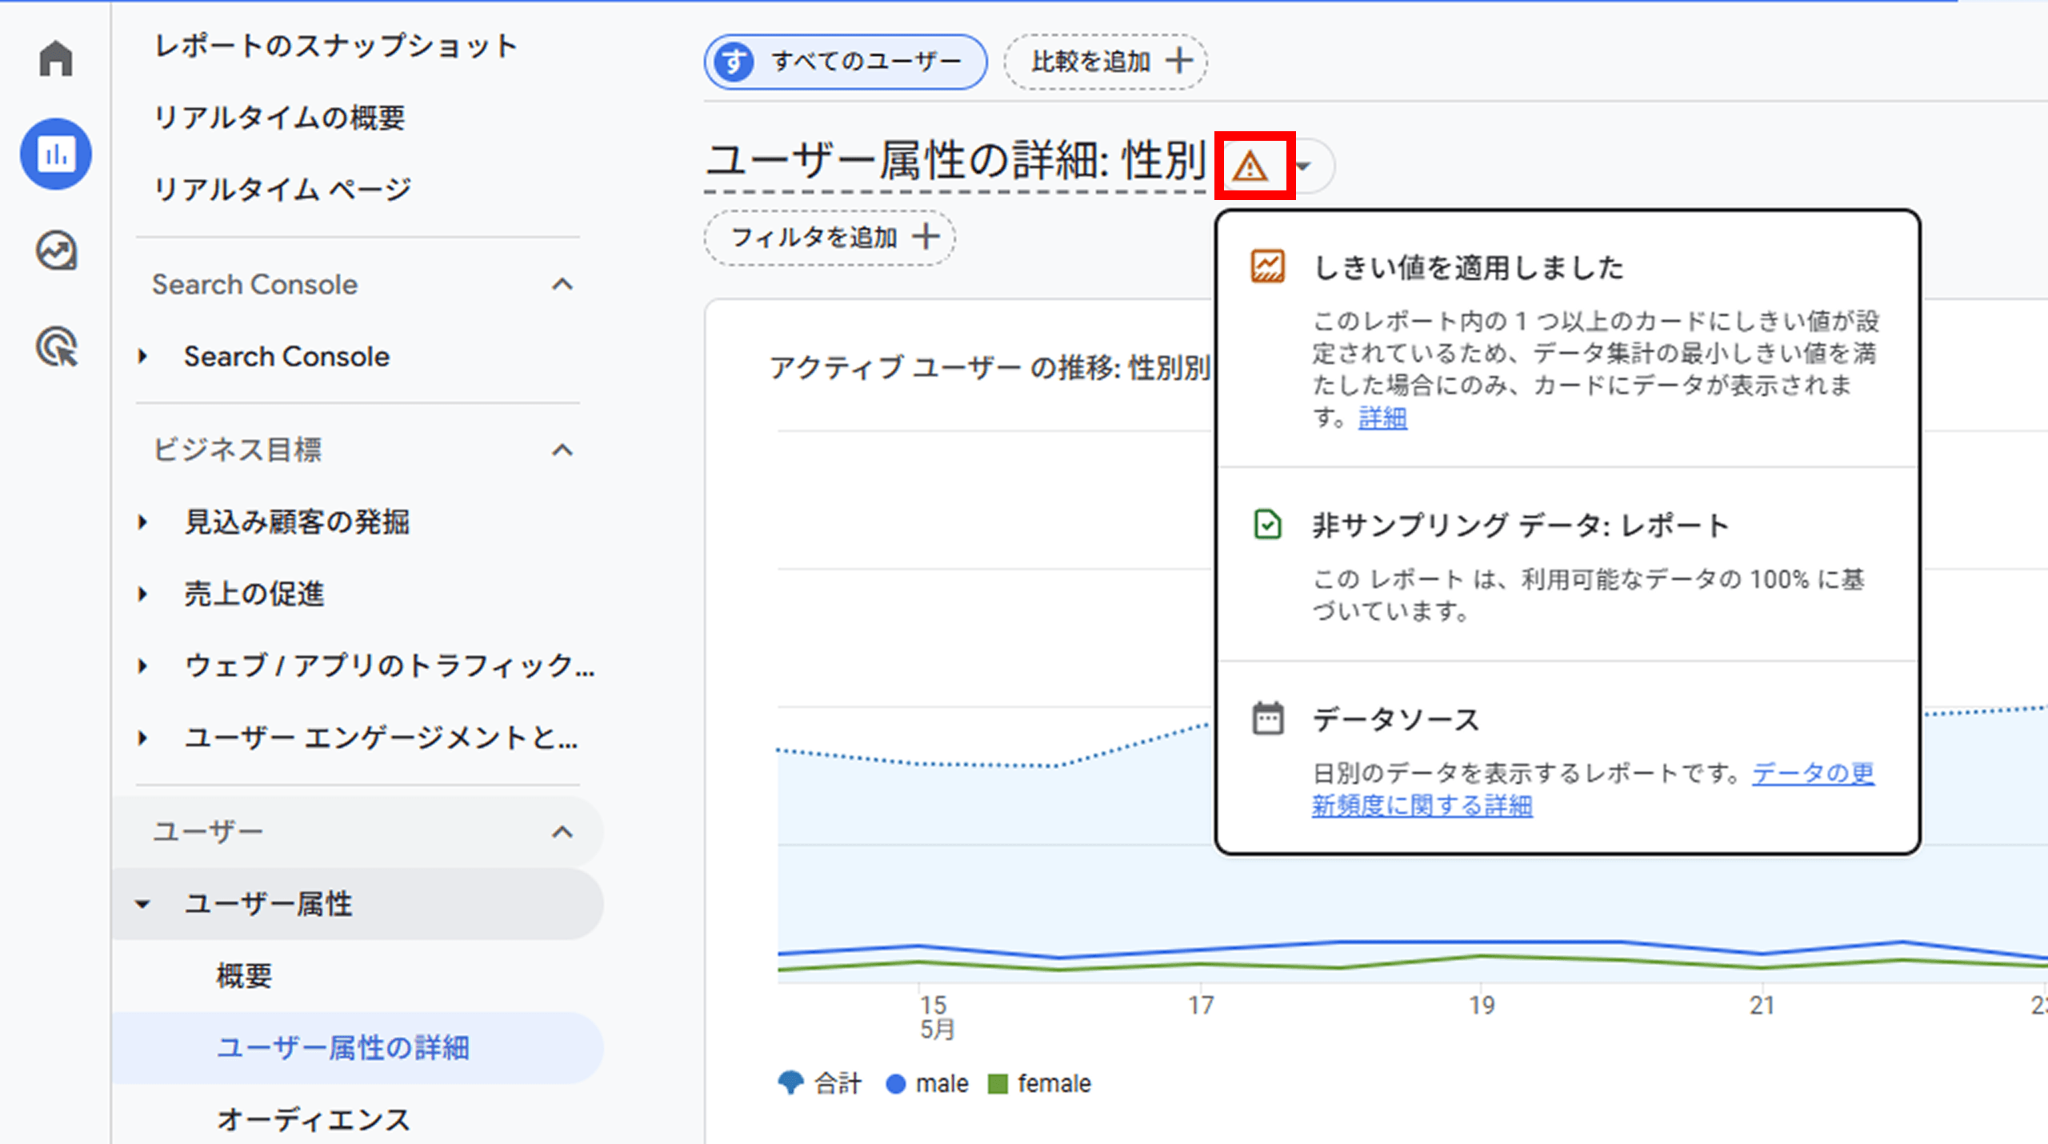Toggle the 合計 legend item
This screenshot has height=1144, width=2048.
[x=820, y=1083]
